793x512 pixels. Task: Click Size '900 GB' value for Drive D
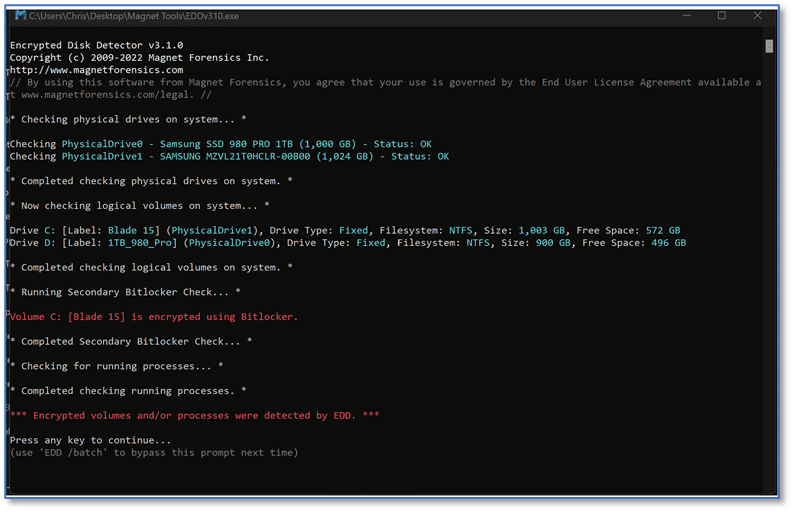[553, 243]
